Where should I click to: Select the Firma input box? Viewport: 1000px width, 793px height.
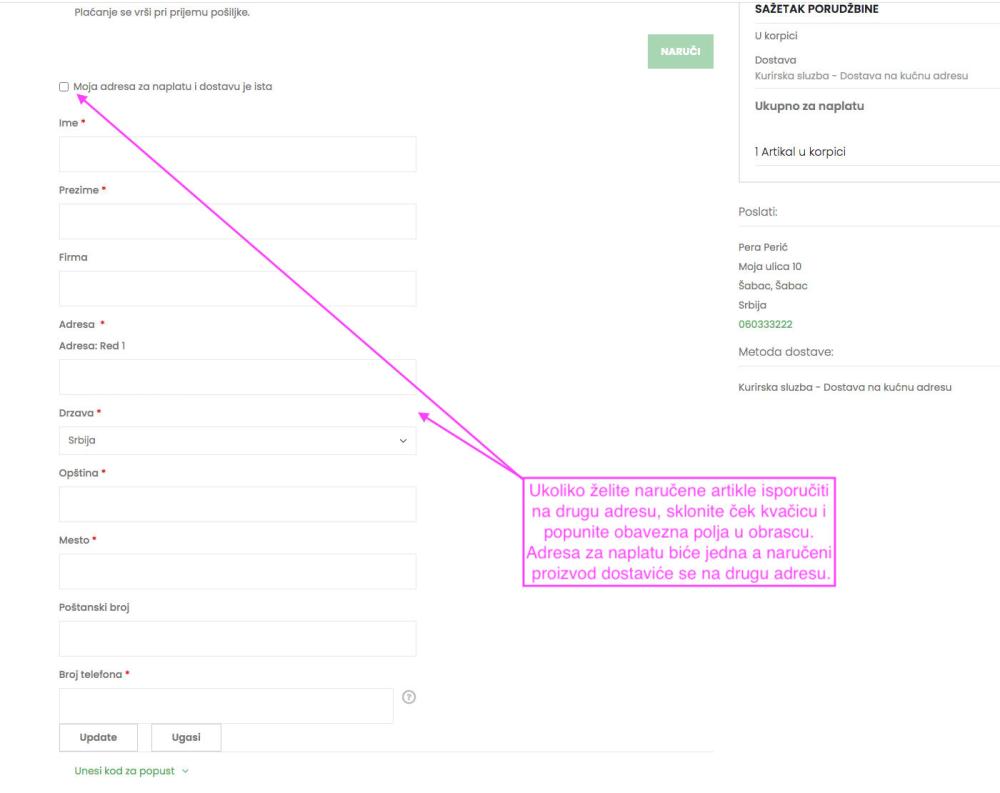tap(237, 288)
